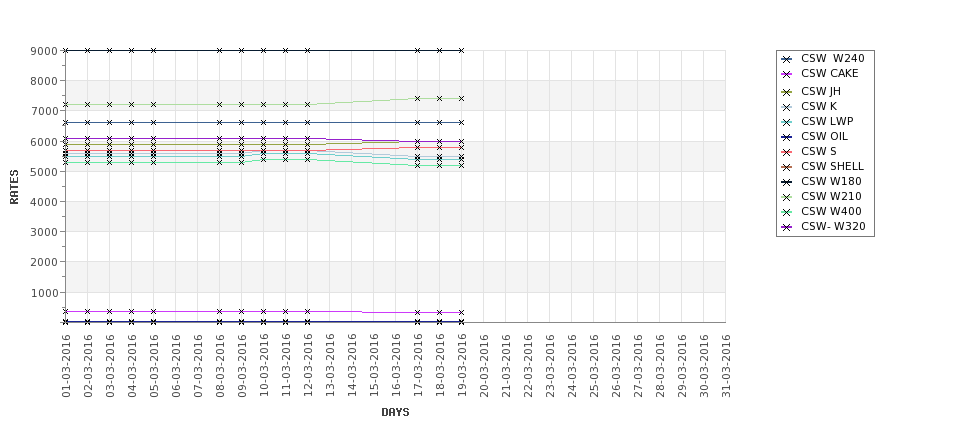Select the 31-03-2016 date label
Viewport: 975px width, 429px height.
726,366
